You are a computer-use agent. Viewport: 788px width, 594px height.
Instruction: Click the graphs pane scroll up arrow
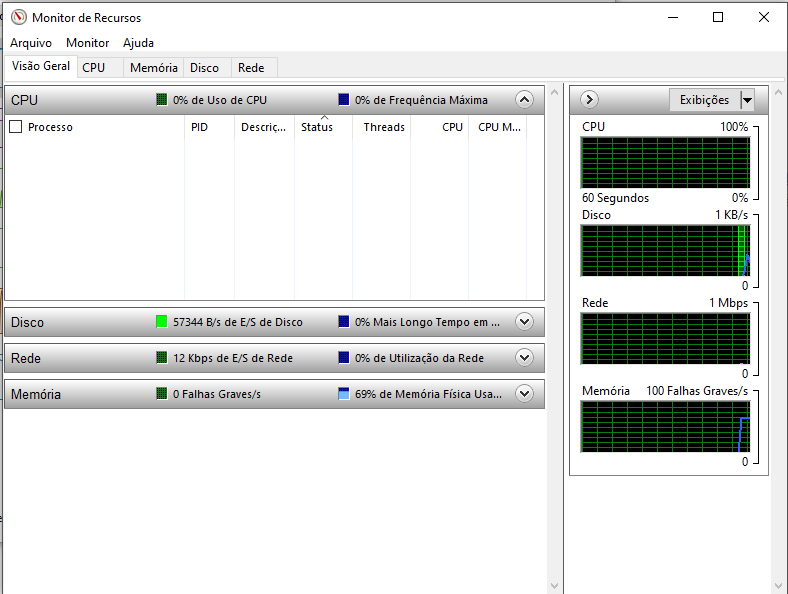(778, 92)
